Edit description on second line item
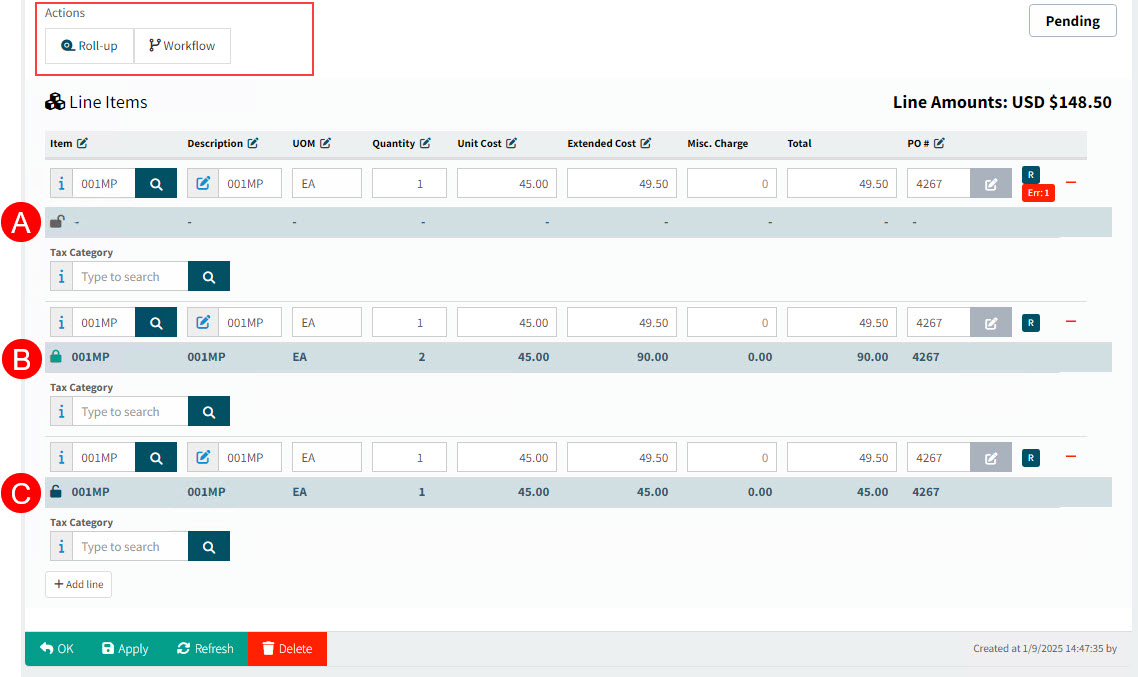 pos(203,322)
